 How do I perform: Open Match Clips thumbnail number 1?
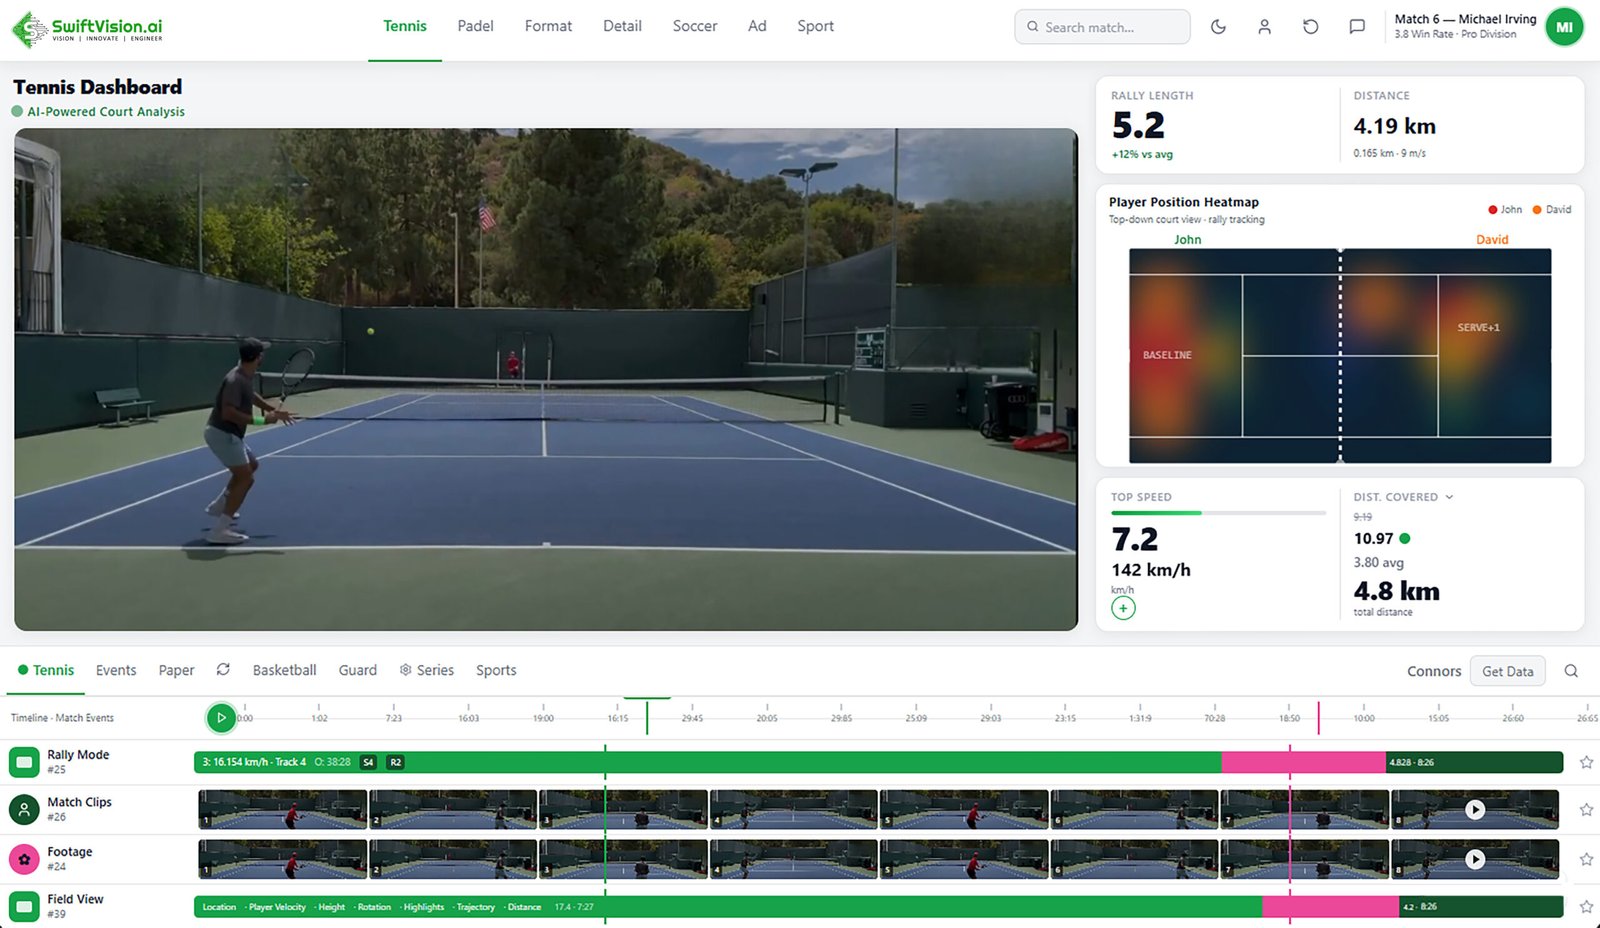(x=283, y=809)
